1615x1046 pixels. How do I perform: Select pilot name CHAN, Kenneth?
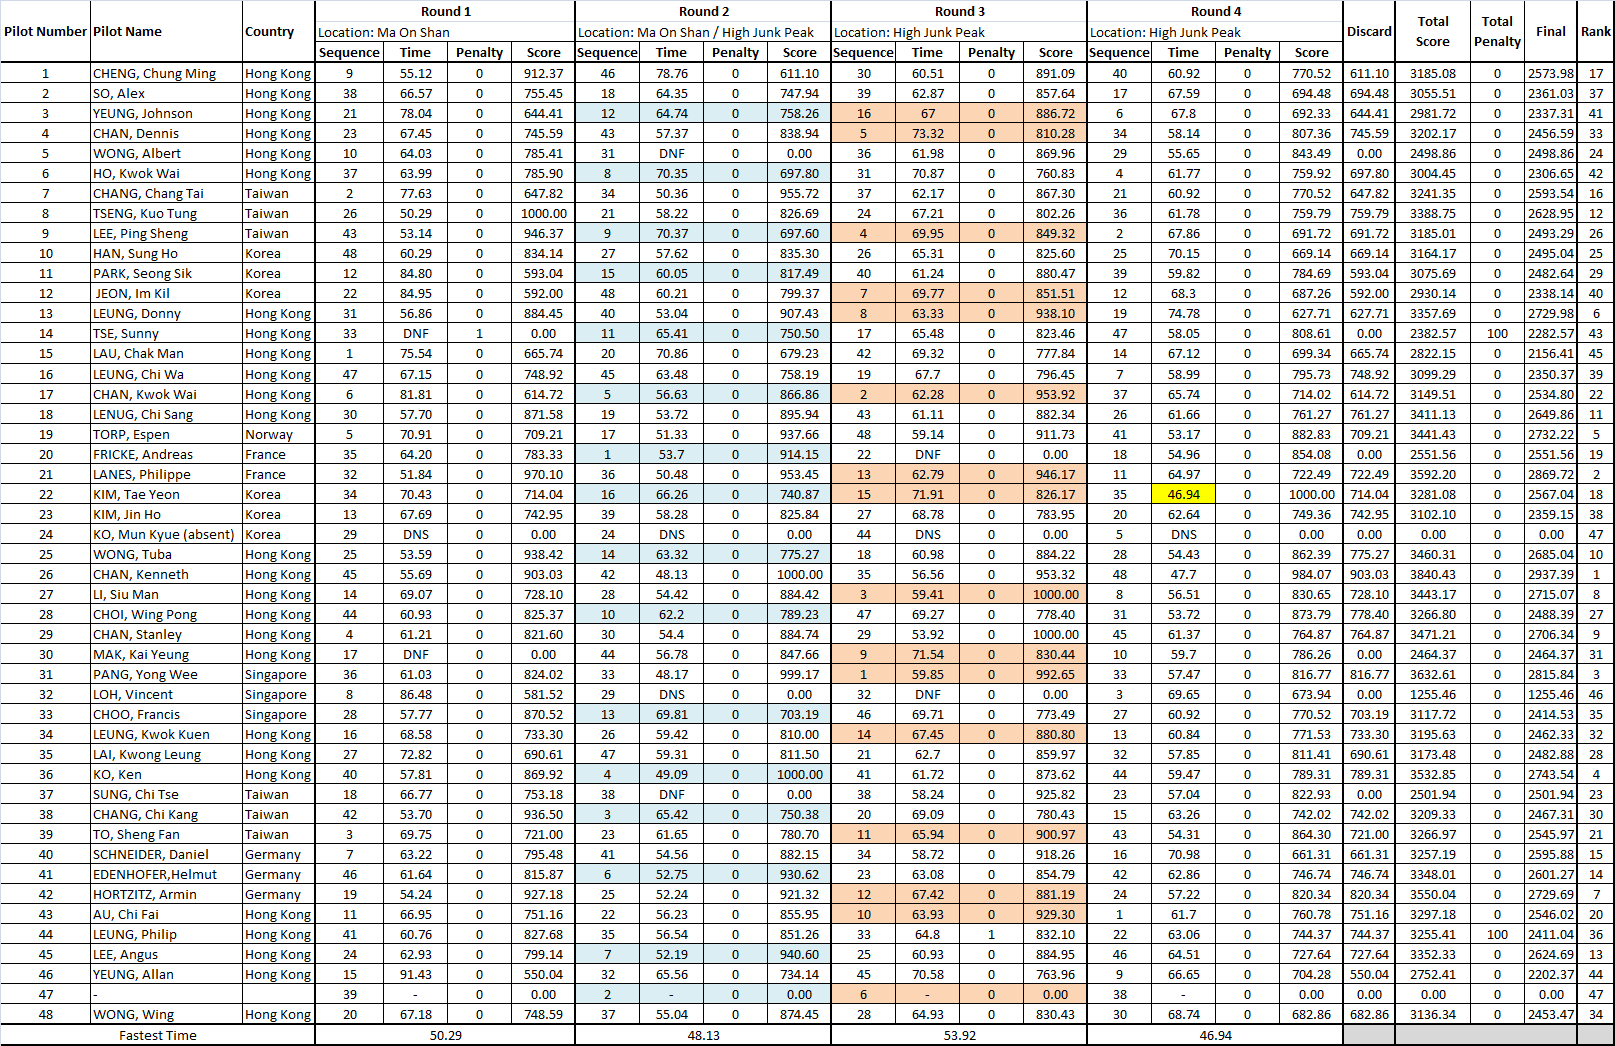(x=140, y=575)
